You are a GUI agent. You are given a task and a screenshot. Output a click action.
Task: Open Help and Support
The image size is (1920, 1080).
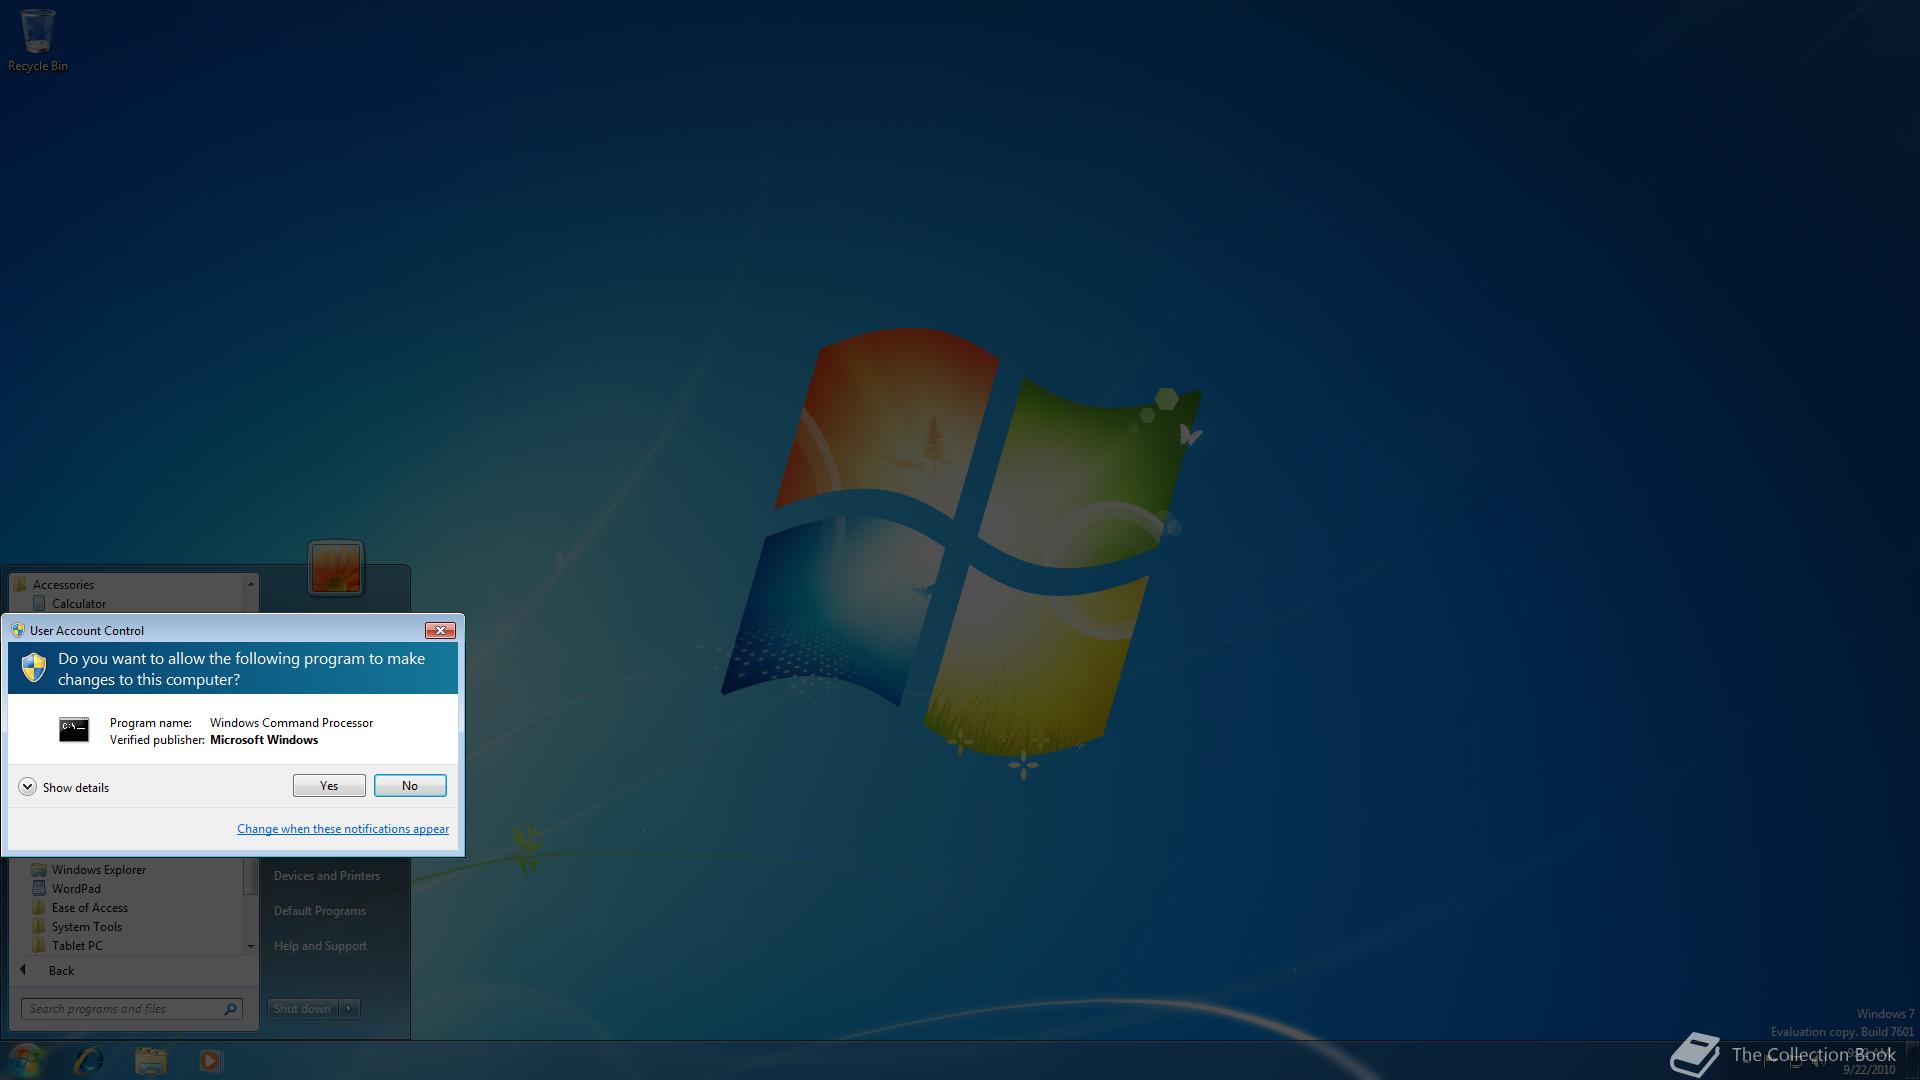320,946
